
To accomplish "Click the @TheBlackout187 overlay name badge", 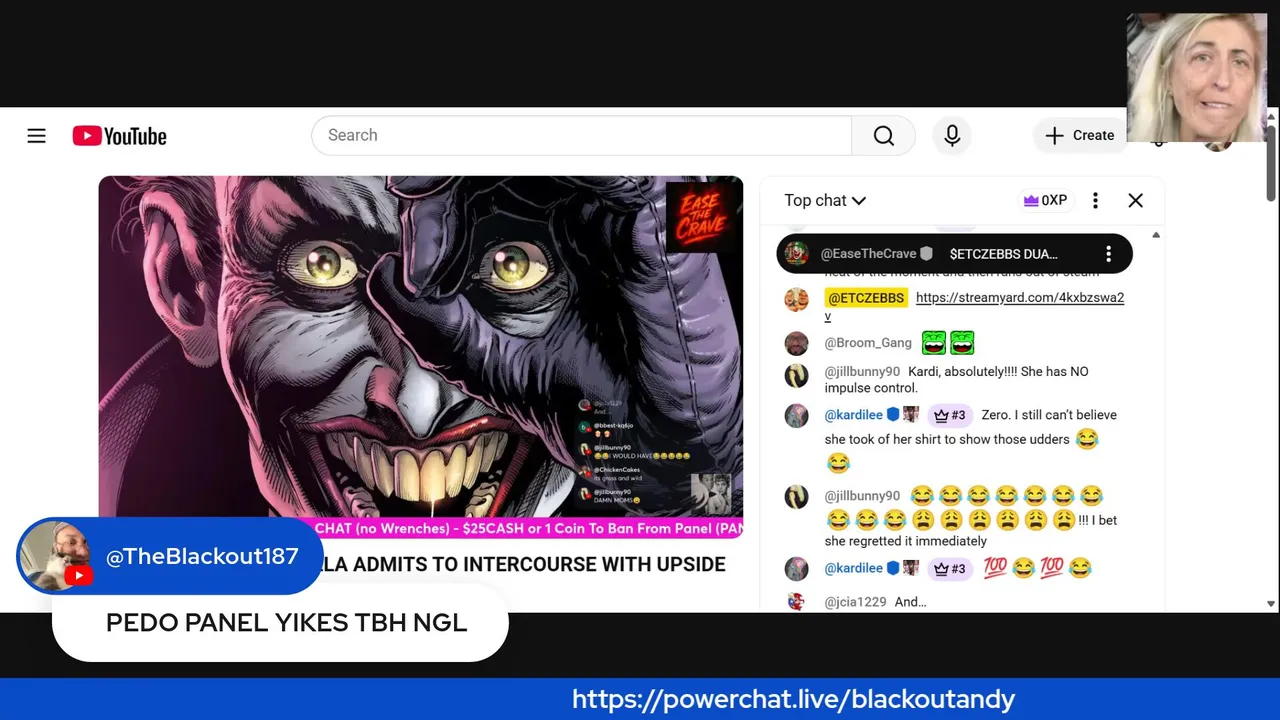I will (170, 556).
